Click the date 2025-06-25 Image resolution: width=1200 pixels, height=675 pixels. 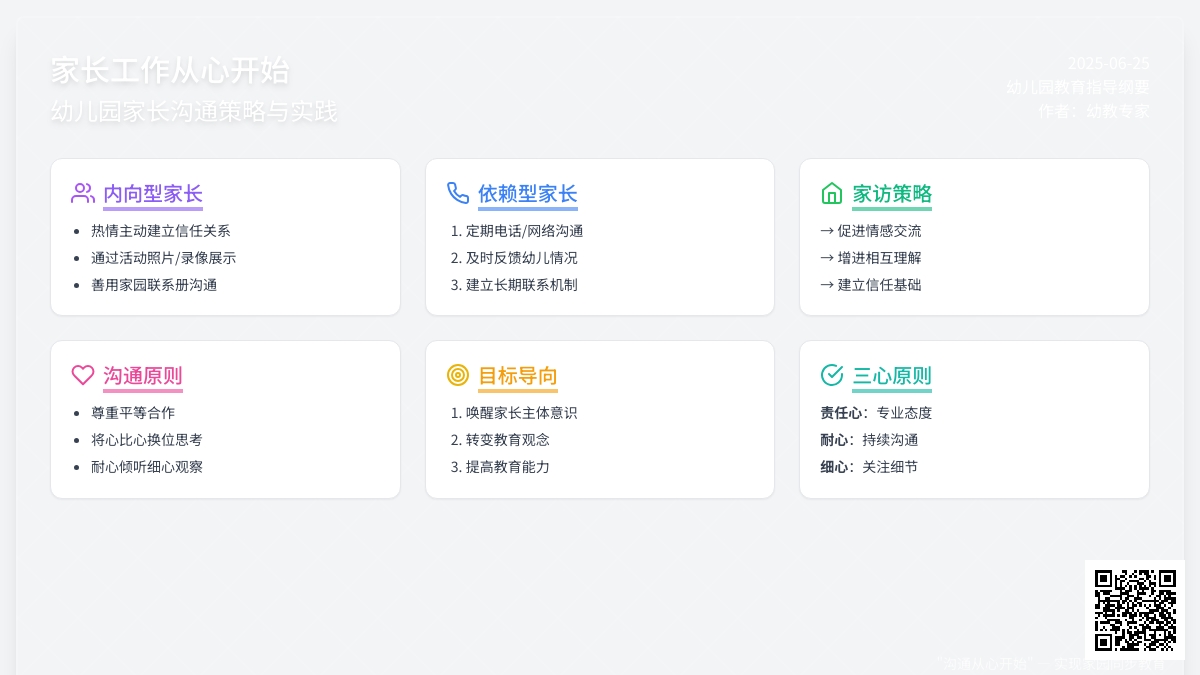1108,63
